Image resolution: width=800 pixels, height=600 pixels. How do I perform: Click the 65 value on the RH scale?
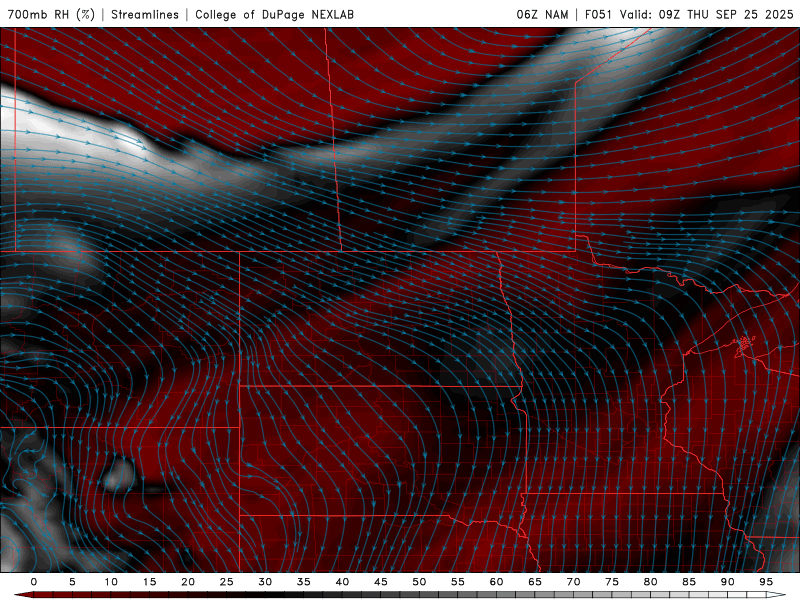click(x=535, y=582)
